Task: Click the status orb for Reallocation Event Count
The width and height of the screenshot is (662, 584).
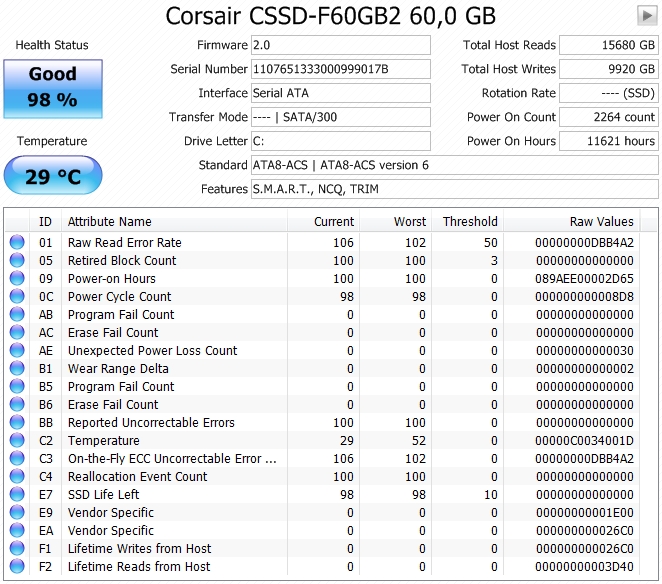Action: 17,476
